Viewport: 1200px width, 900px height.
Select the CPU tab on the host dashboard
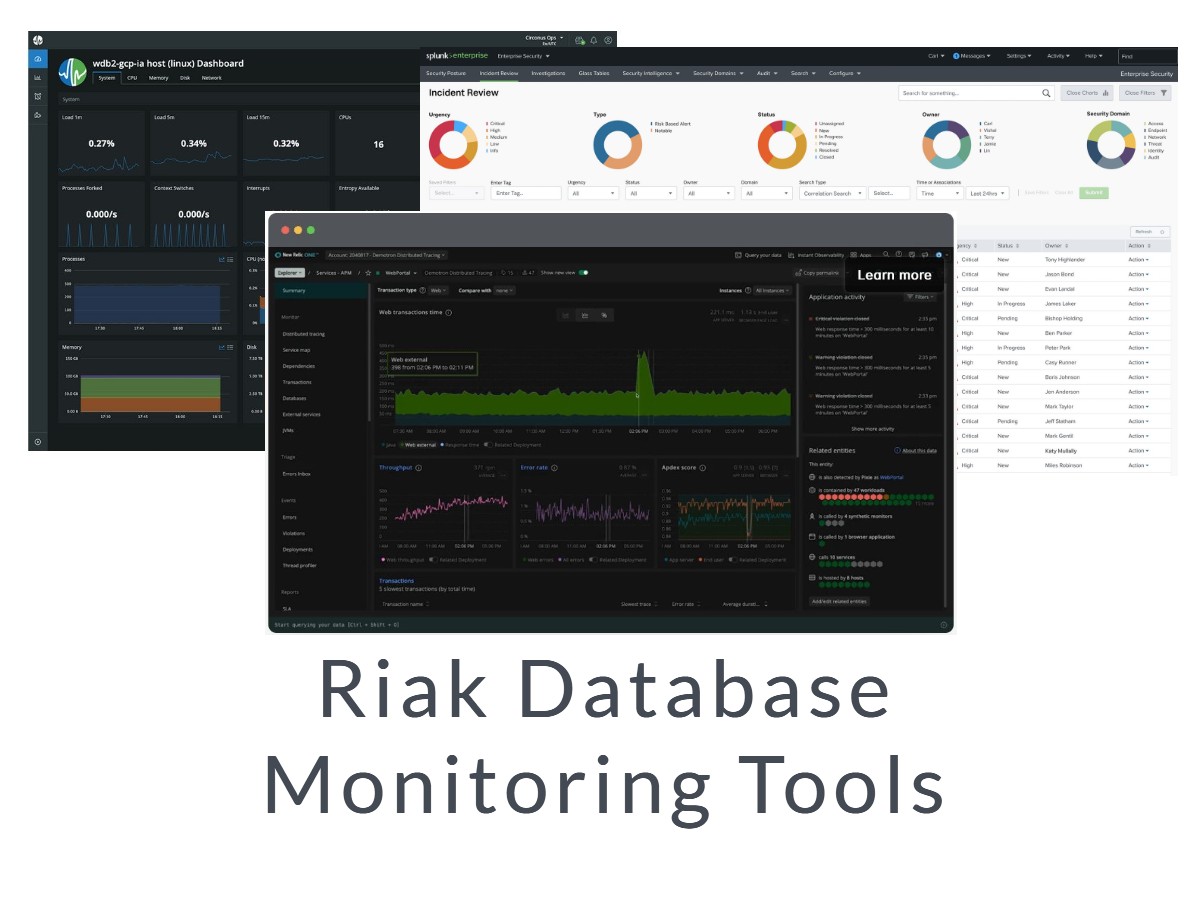pyautogui.click(x=133, y=77)
